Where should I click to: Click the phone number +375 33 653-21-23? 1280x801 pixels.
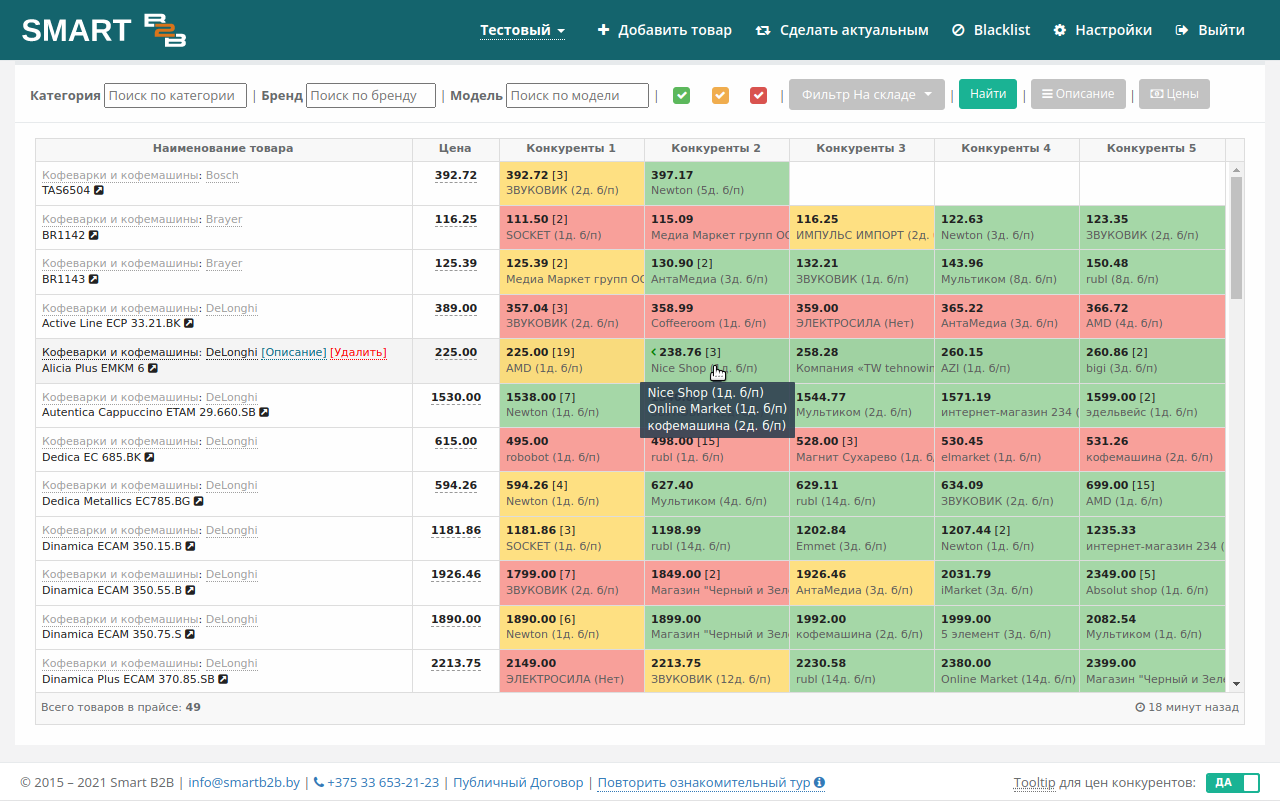pos(376,783)
